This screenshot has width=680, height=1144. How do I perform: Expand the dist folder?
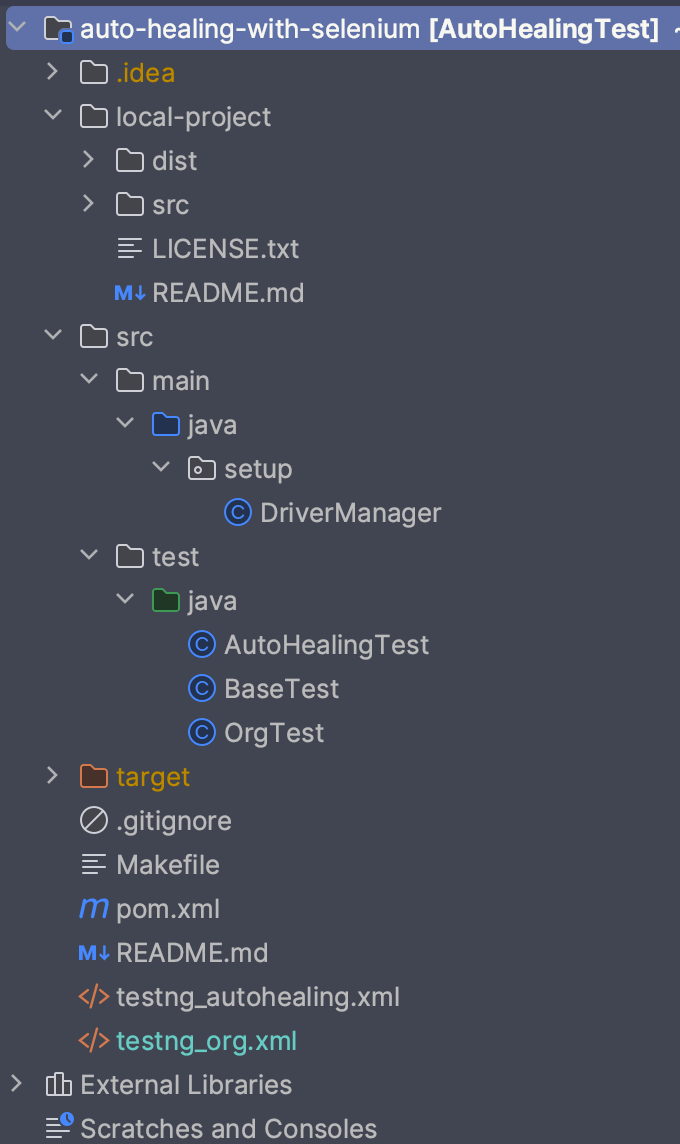[x=88, y=160]
